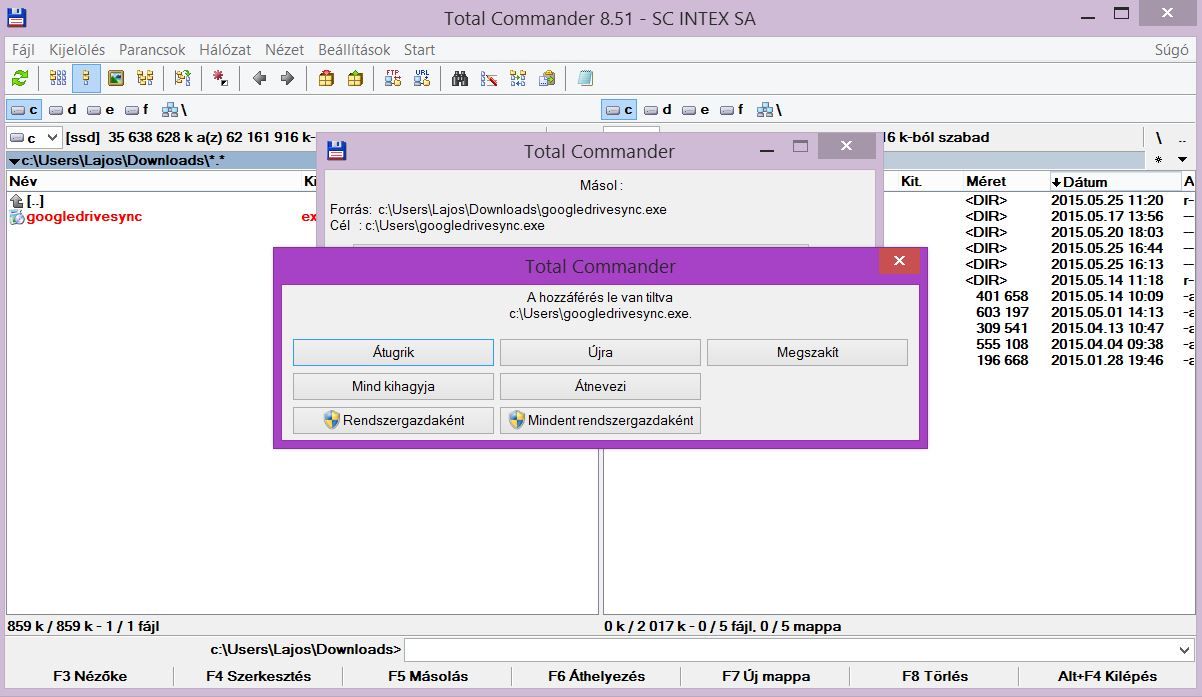
Task: Enable thumbnail view toolbar icon
Action: (x=116, y=78)
